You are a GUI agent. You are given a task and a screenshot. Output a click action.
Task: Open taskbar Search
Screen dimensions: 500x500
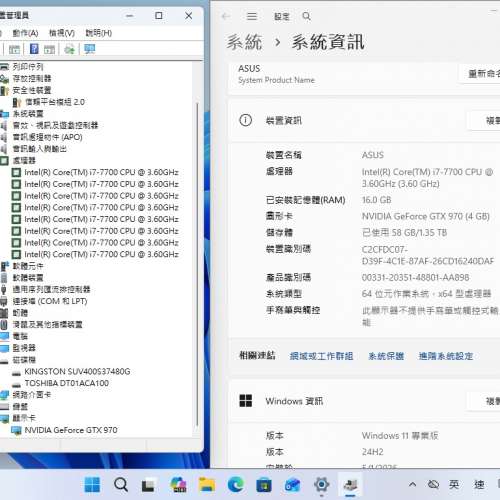coord(121,485)
